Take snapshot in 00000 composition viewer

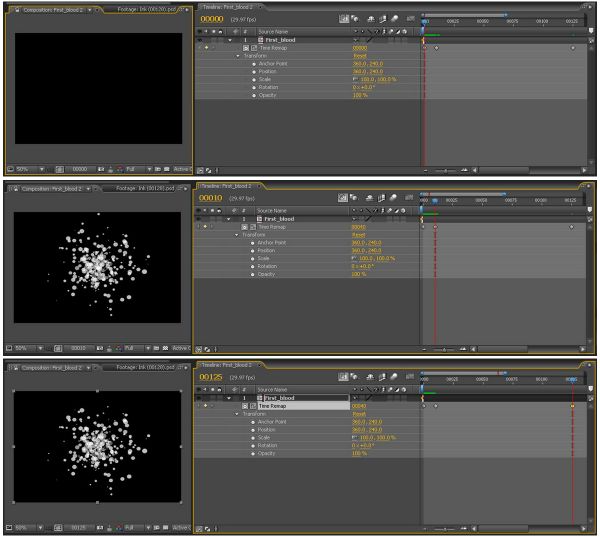click(x=101, y=169)
